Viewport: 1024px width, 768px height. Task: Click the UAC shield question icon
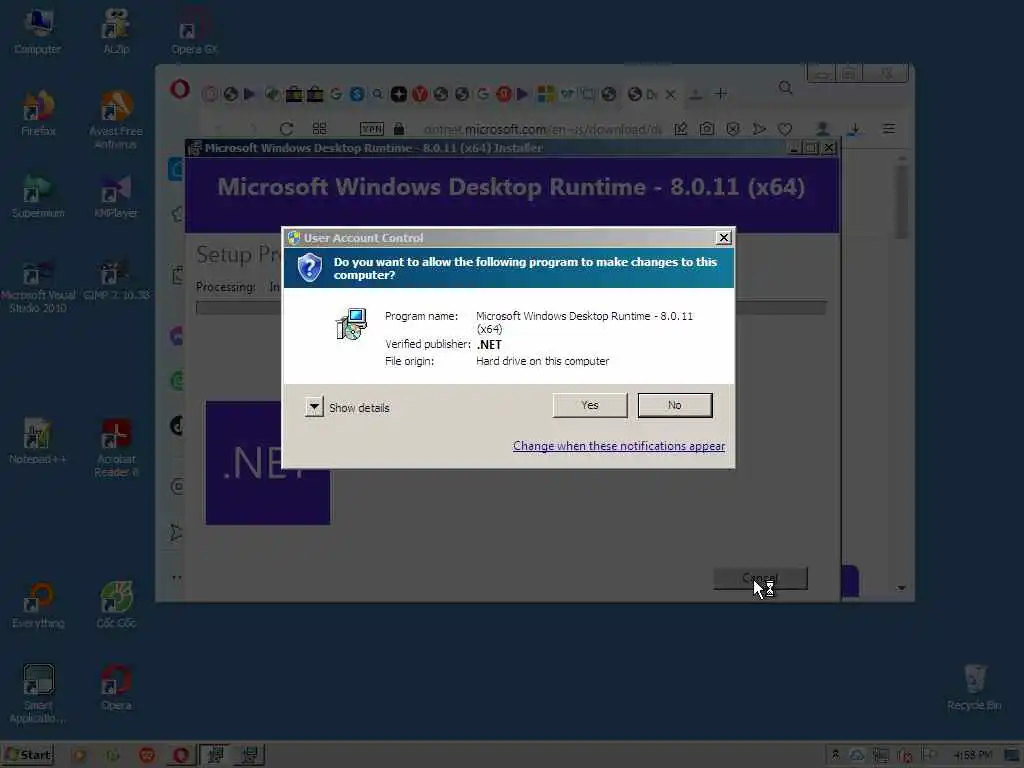click(310, 268)
